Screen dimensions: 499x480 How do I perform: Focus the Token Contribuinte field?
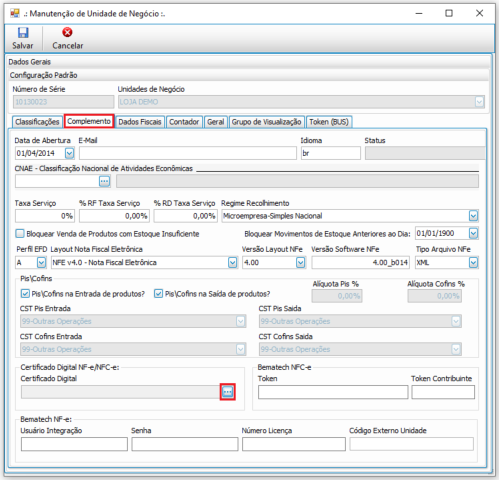click(443, 392)
